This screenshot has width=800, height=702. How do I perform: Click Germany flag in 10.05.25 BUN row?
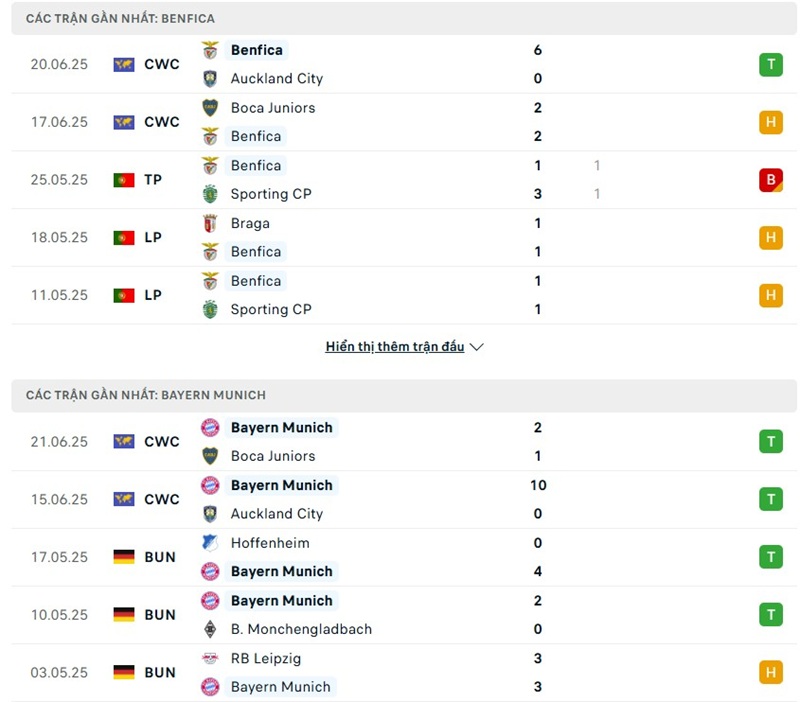click(x=123, y=615)
